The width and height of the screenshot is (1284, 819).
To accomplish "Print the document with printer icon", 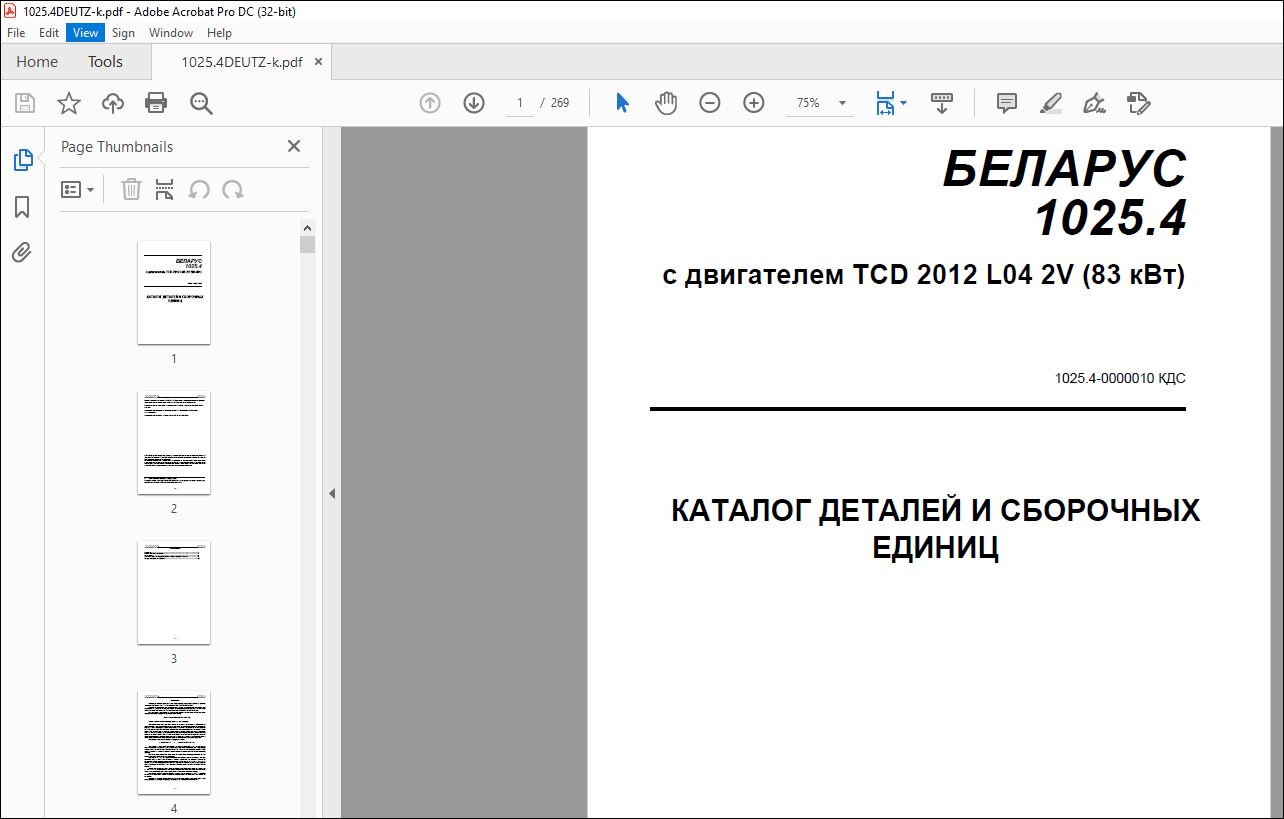I will (x=156, y=103).
